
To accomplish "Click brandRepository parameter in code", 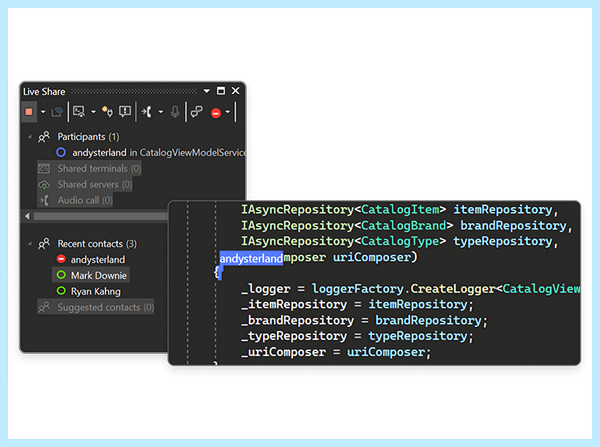I will click(x=513, y=226).
